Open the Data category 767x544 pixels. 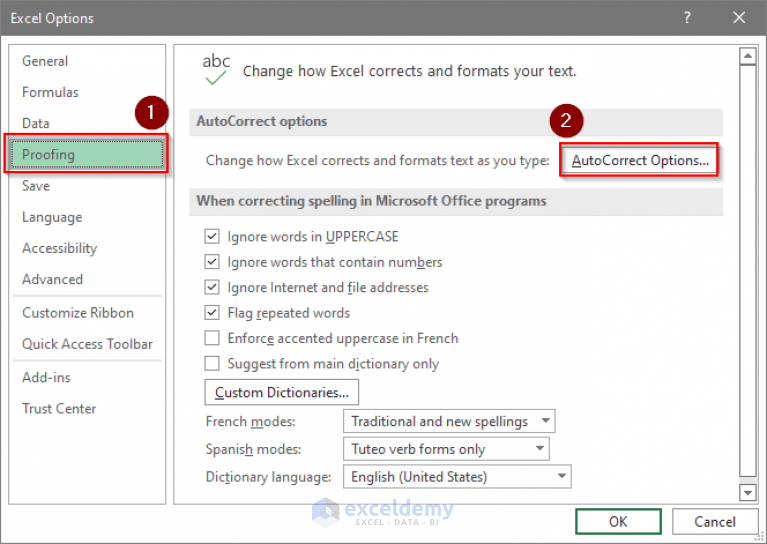[36, 123]
